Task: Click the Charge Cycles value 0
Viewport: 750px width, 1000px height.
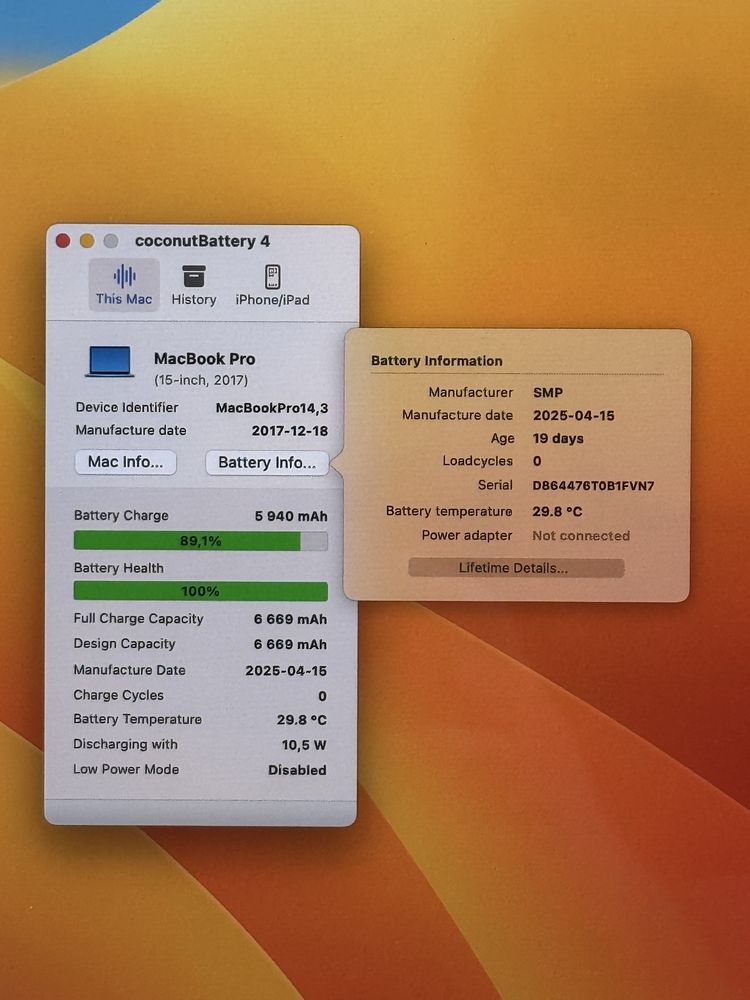Action: (x=322, y=696)
